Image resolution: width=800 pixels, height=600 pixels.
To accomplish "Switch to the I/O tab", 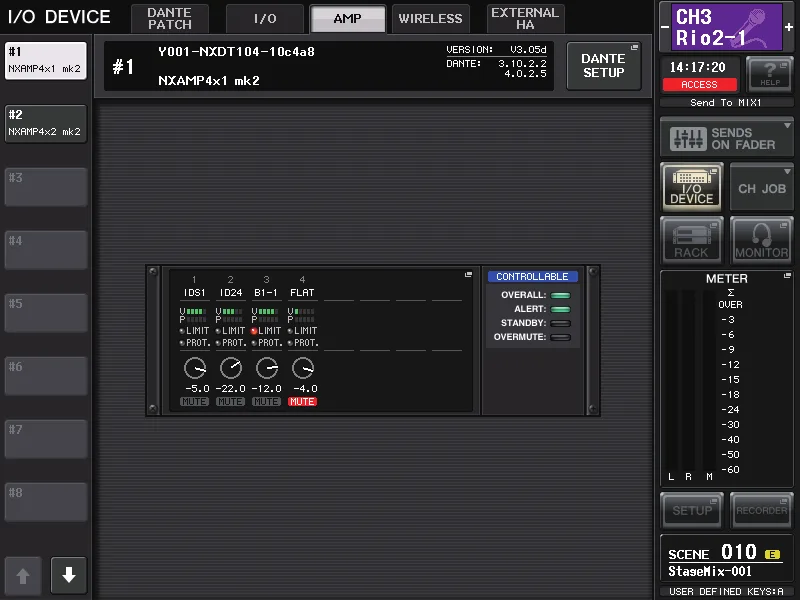I will pos(265,18).
